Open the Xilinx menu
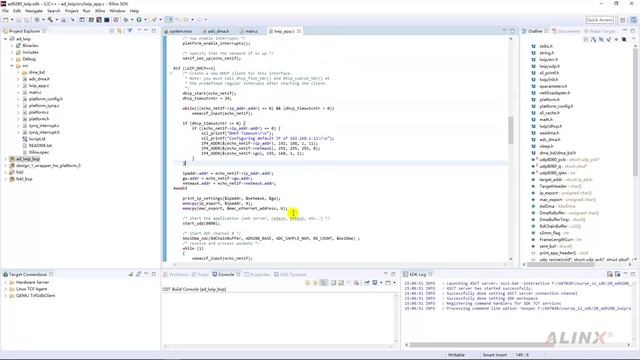The height and width of the screenshot is (360, 640). (100, 11)
